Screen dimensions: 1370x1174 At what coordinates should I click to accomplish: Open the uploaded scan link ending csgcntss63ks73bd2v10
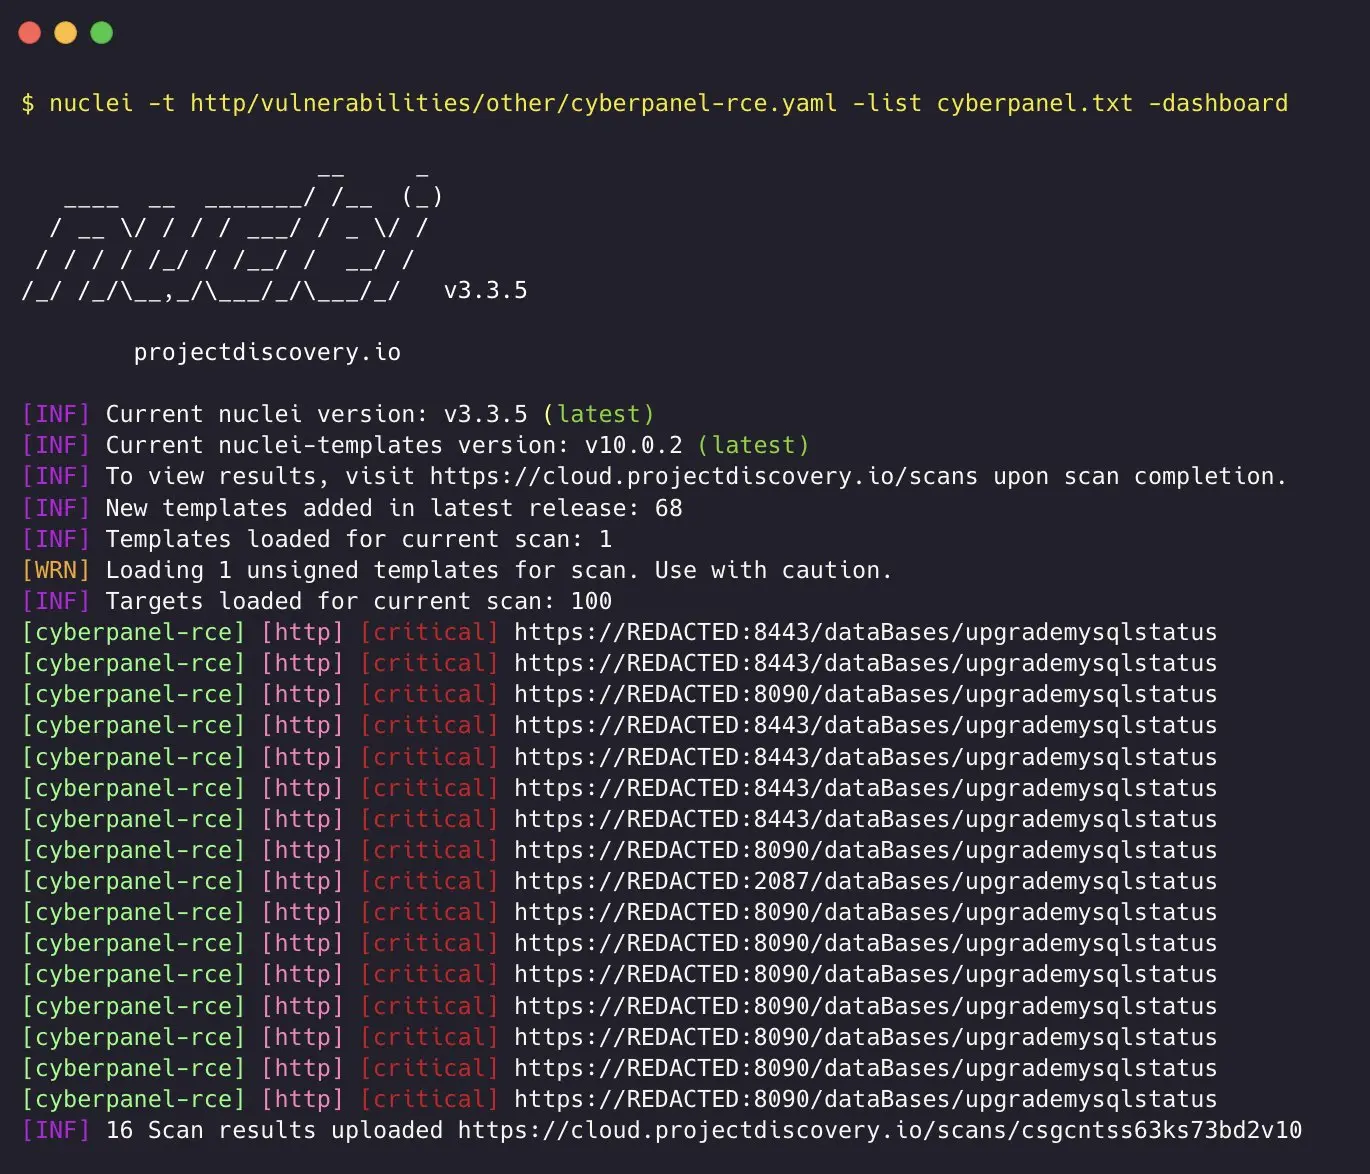coord(880,1130)
